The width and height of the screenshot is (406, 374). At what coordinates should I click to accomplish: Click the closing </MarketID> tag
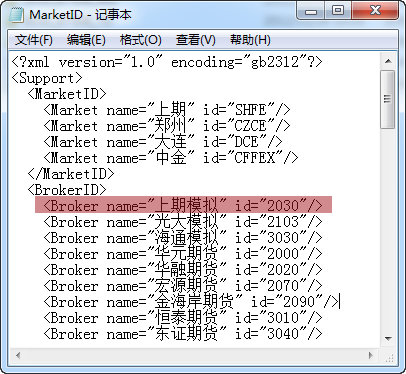pyautogui.click(x=71, y=174)
